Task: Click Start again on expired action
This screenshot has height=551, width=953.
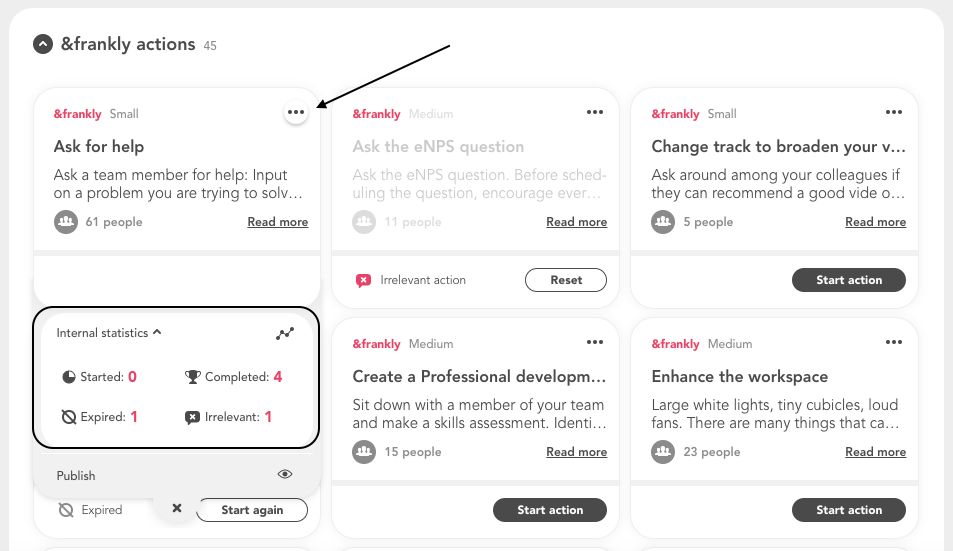Action: [x=252, y=510]
